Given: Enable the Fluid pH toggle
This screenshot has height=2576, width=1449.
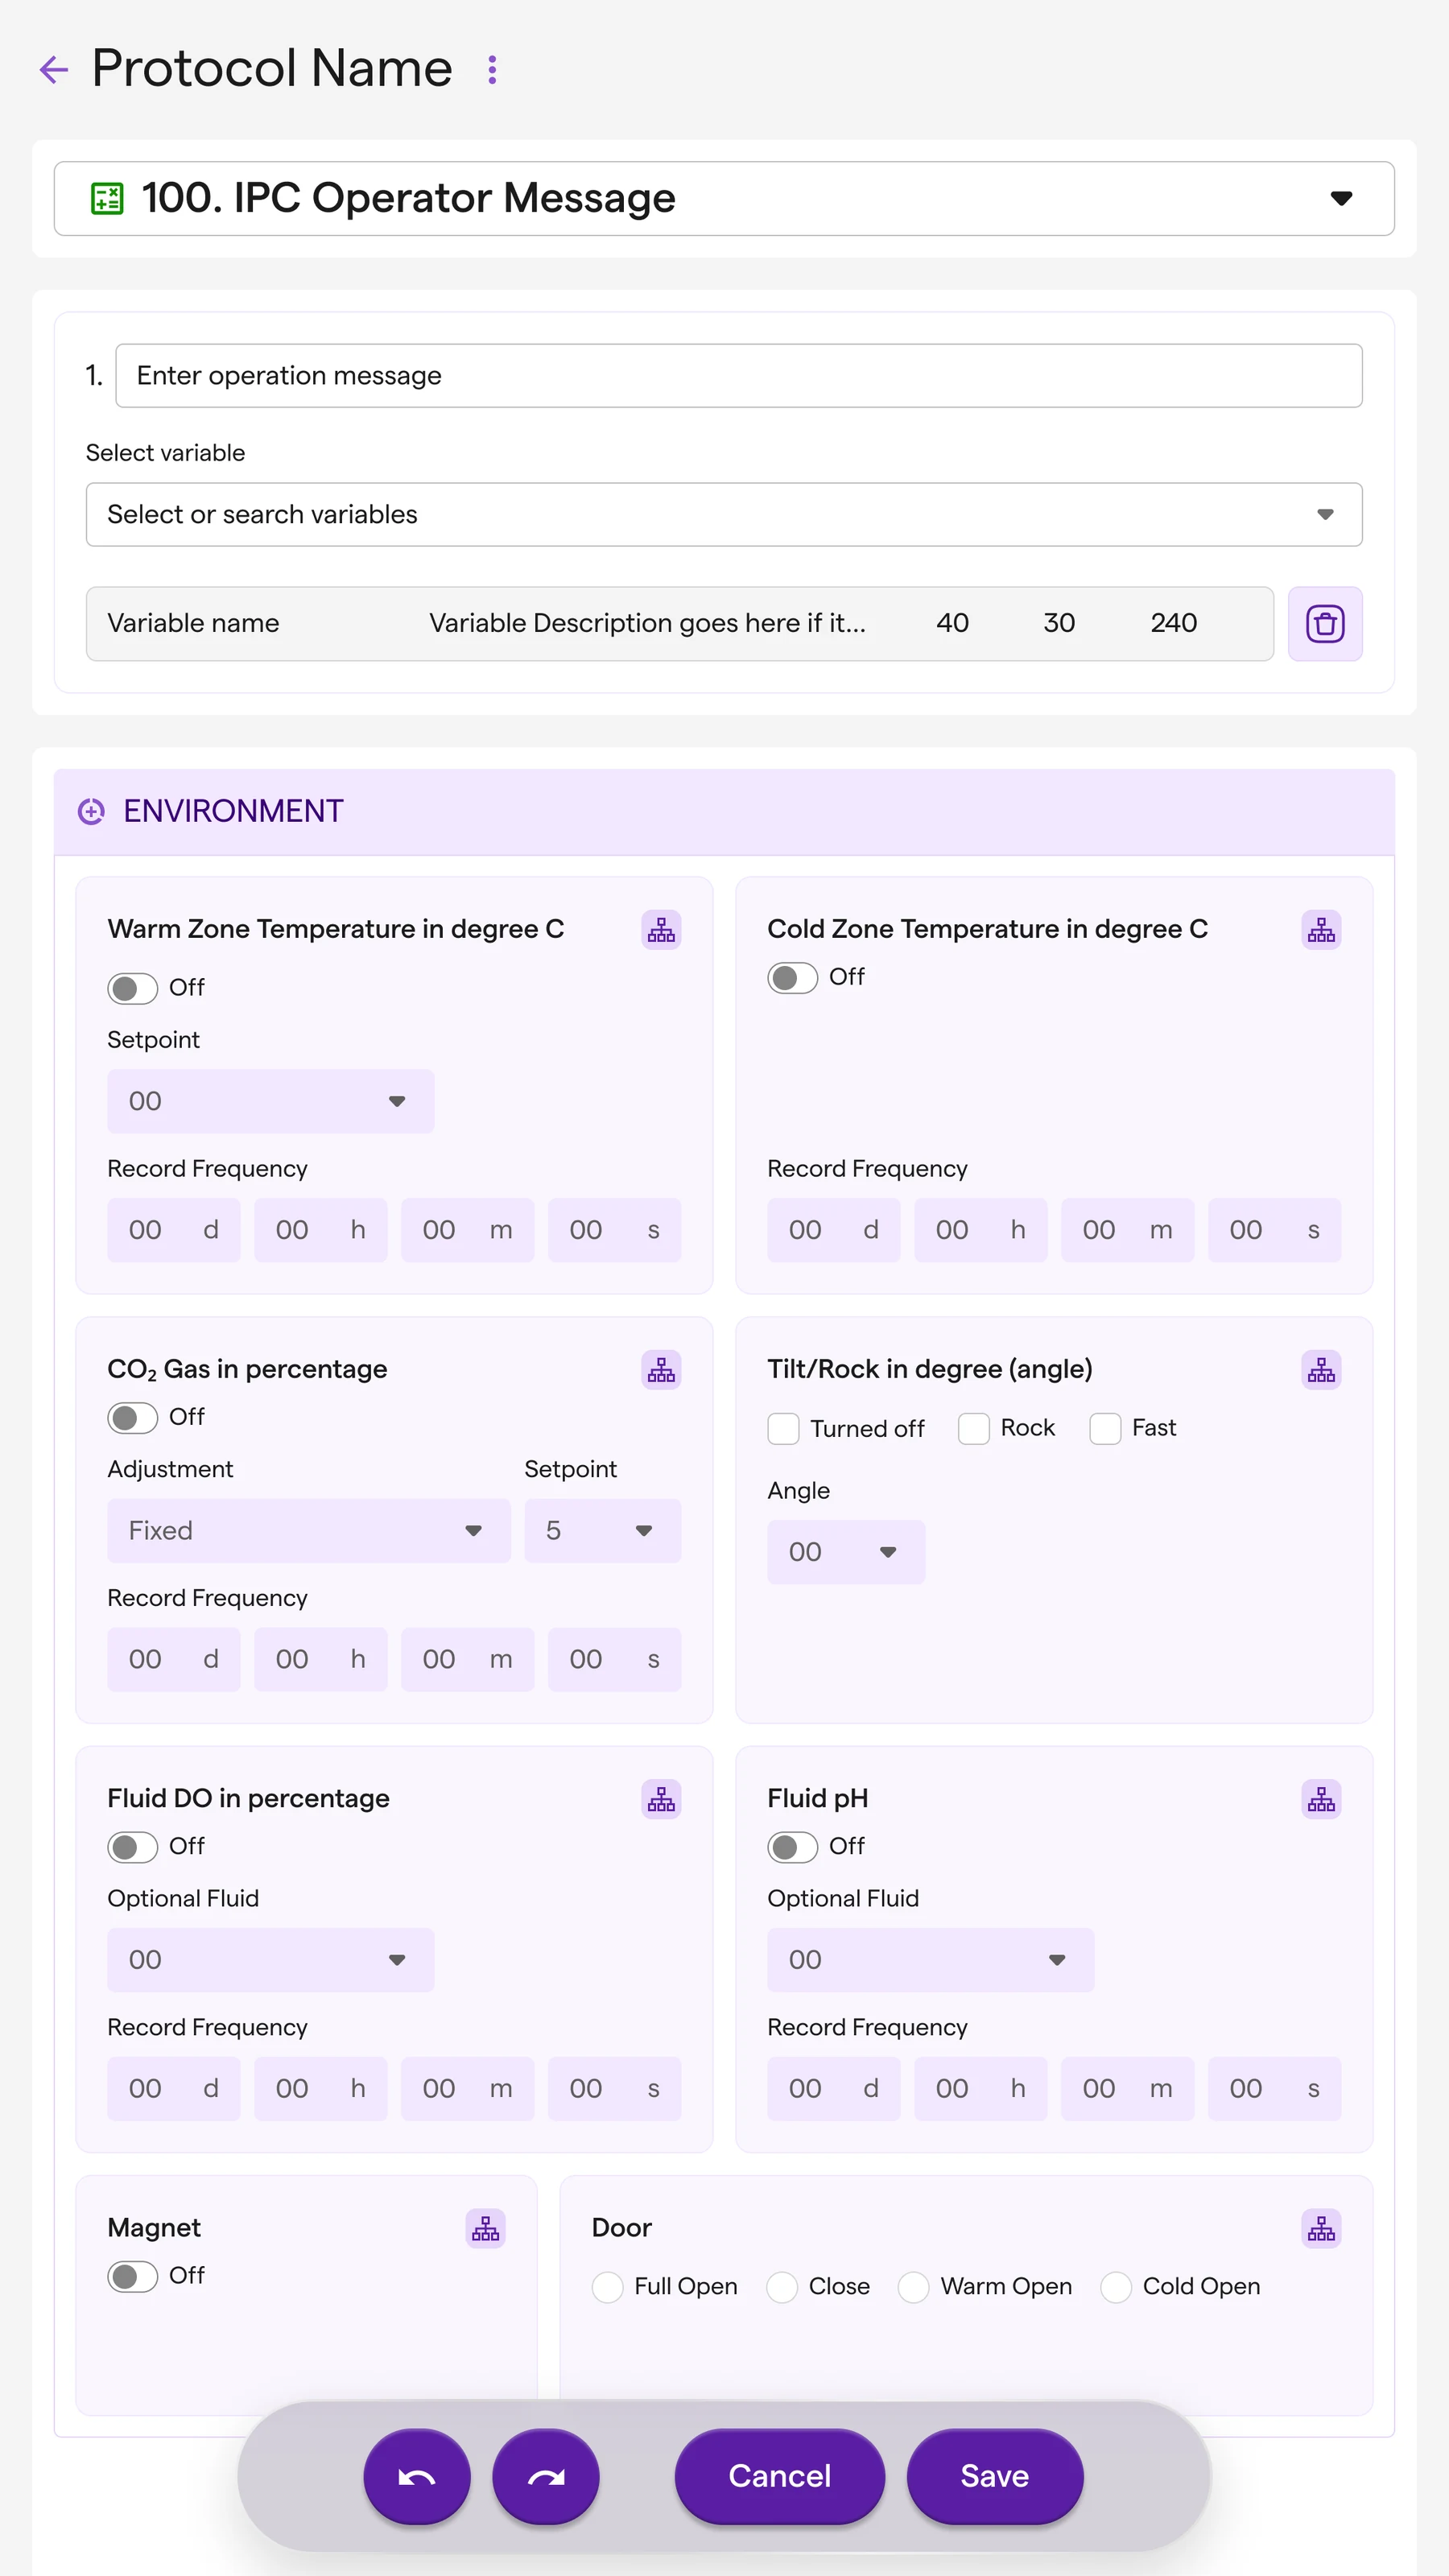Looking at the screenshot, I should (792, 1846).
